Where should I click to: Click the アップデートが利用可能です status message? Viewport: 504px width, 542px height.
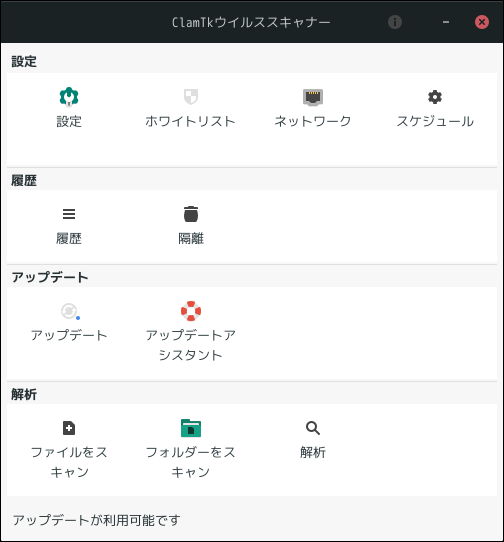[x=96, y=520]
